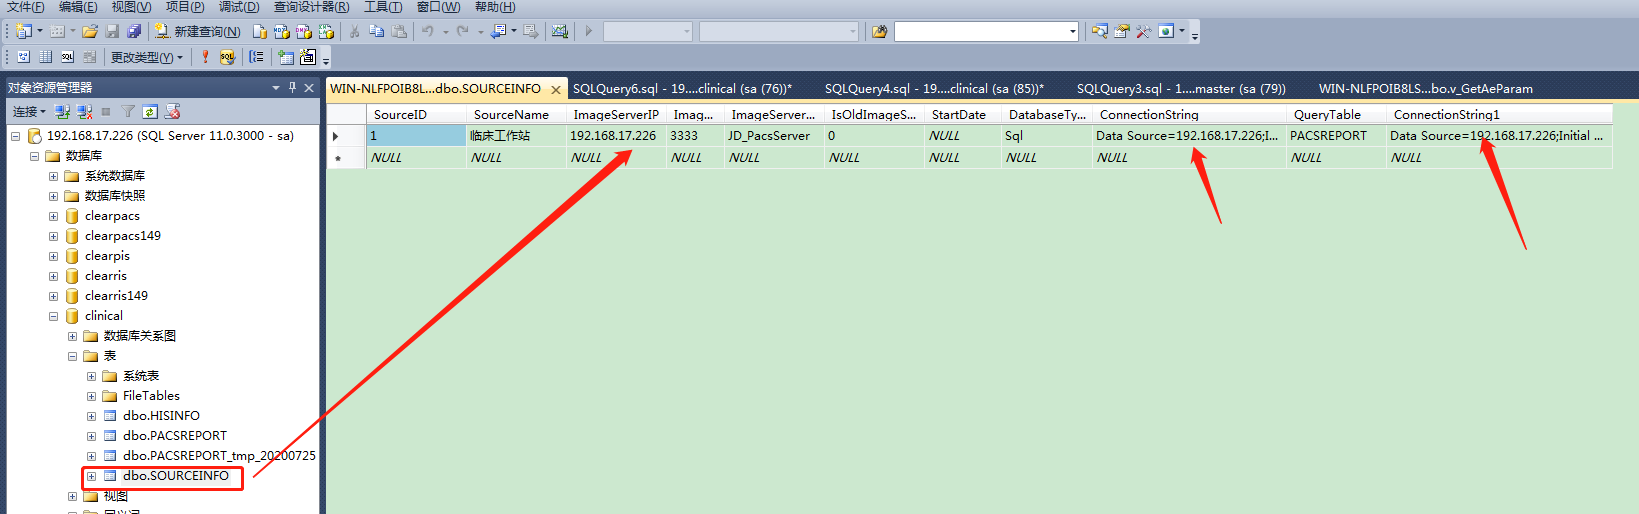
Task: Expand the clearpacs database node
Action: coord(53,216)
